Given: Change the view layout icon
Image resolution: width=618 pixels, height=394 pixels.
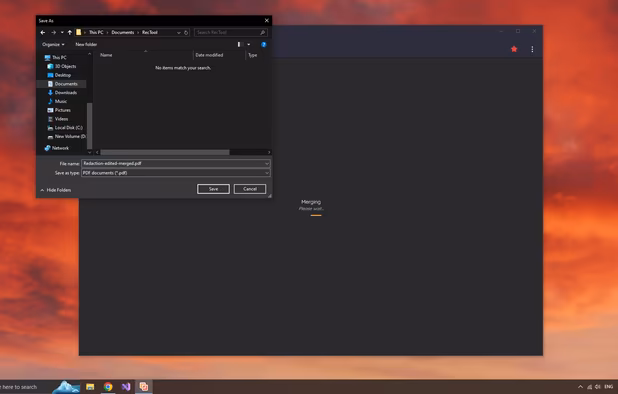Looking at the screenshot, I should (239, 45).
